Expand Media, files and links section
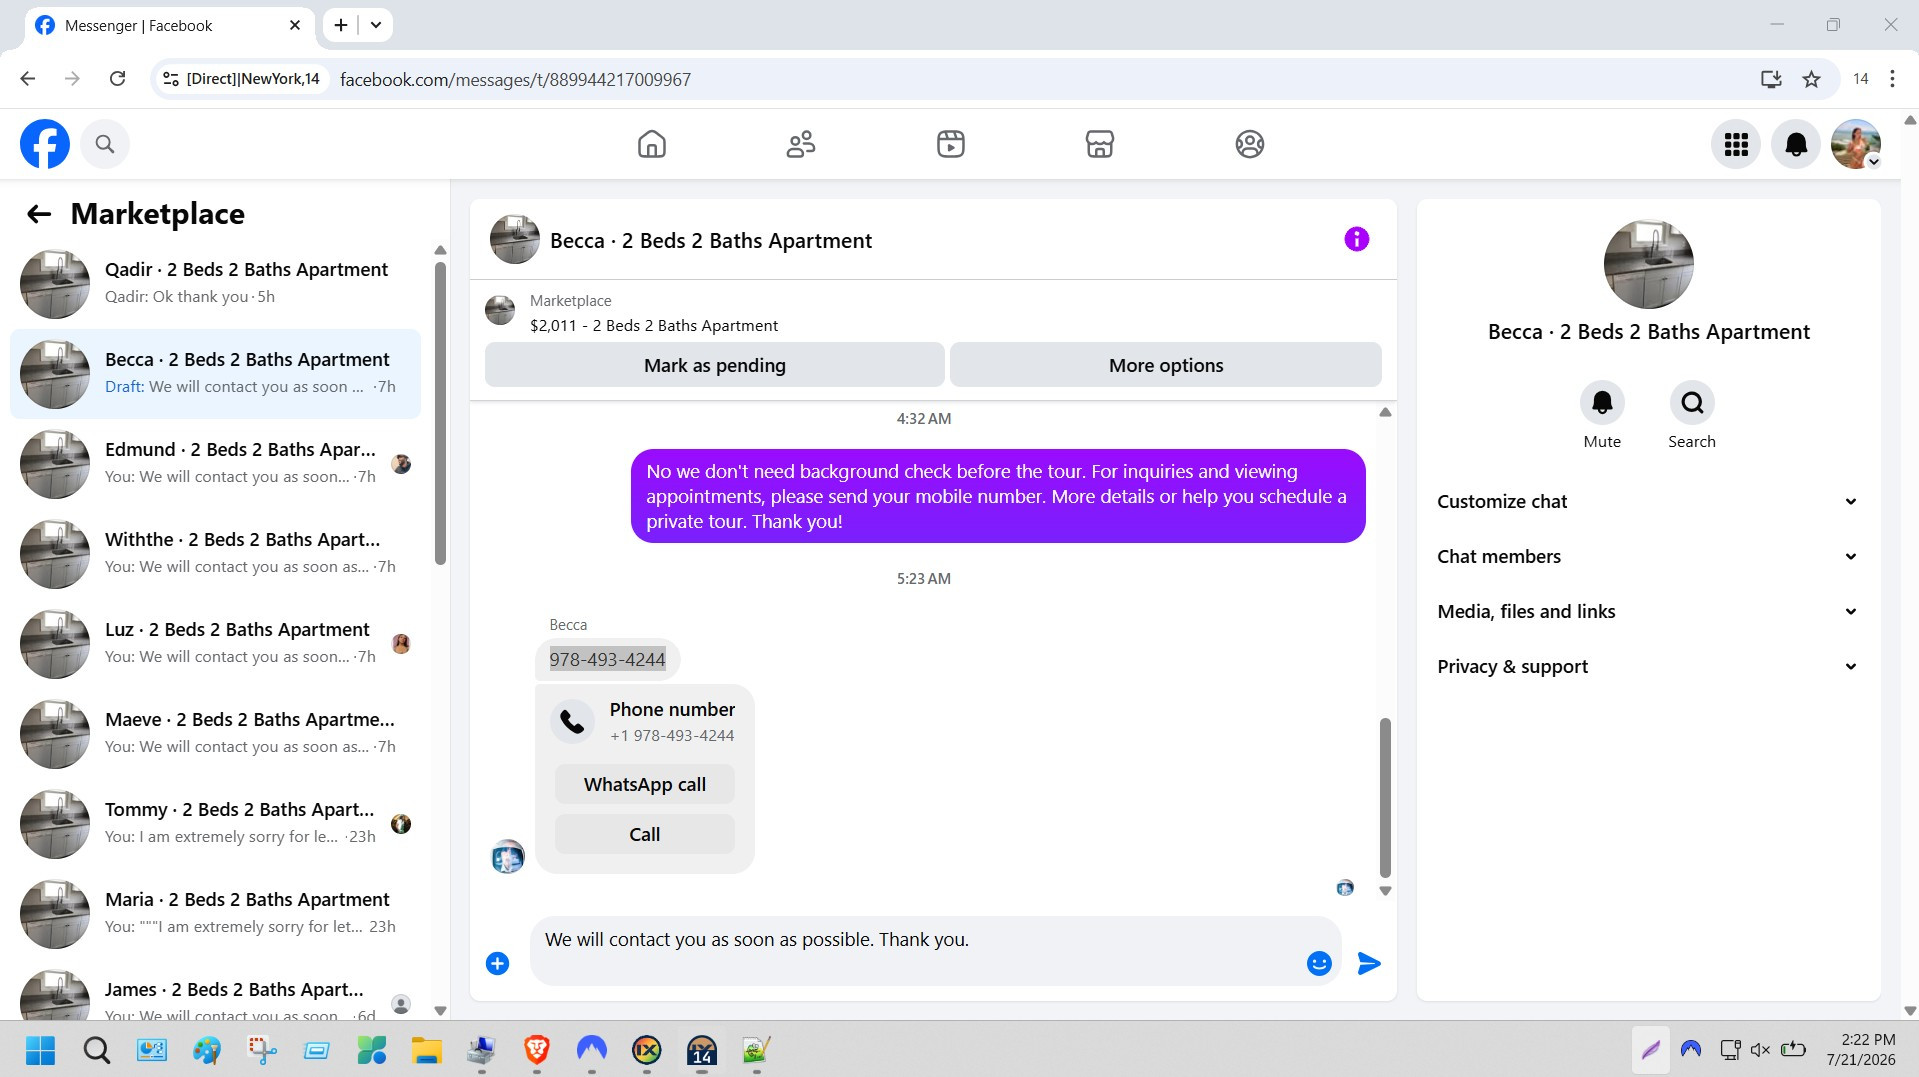 click(1648, 611)
